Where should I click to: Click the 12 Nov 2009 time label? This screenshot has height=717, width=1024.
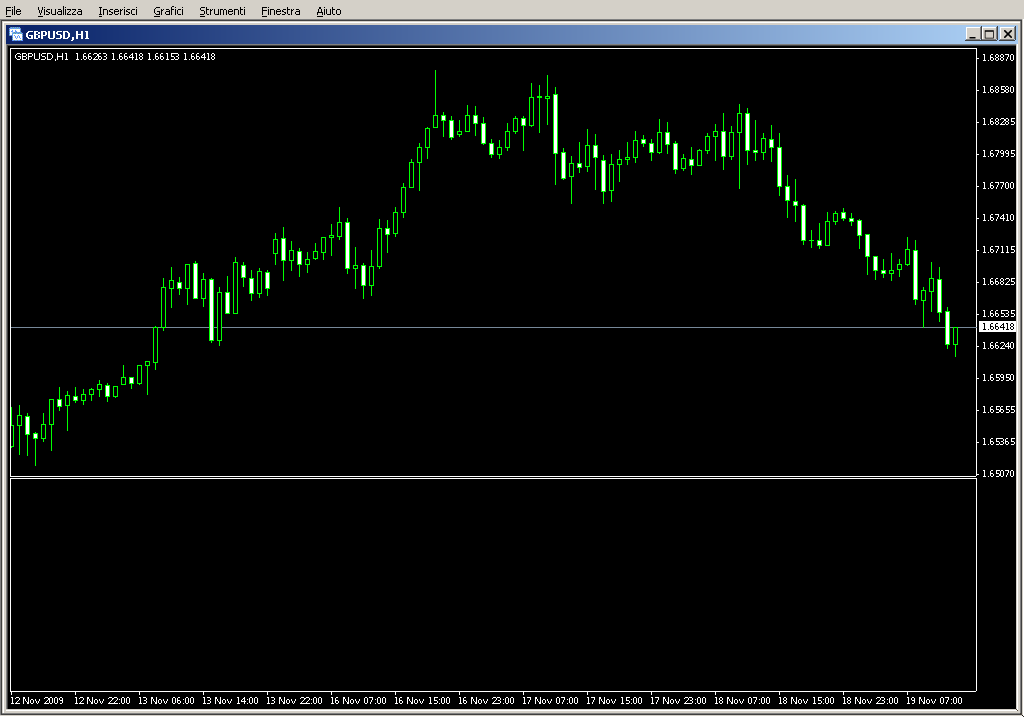[x=37, y=701]
